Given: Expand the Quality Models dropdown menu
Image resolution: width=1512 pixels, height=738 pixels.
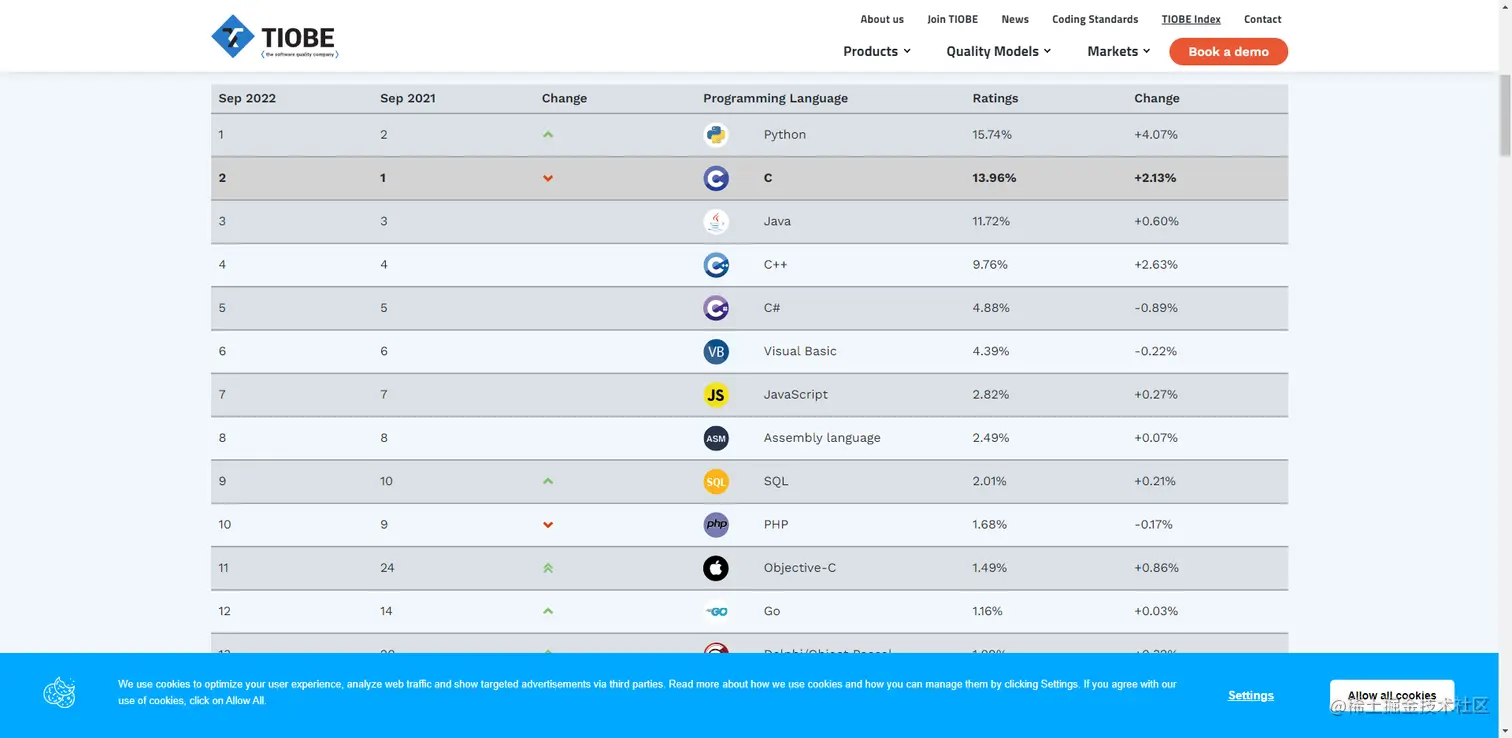Looking at the screenshot, I should 998,51.
